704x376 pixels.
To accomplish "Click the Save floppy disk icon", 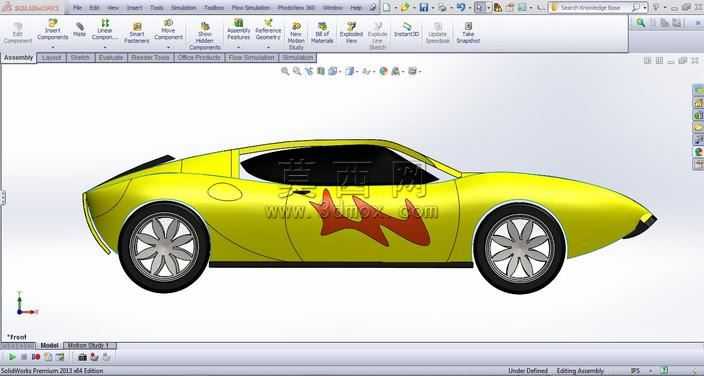I will click(x=423, y=7).
